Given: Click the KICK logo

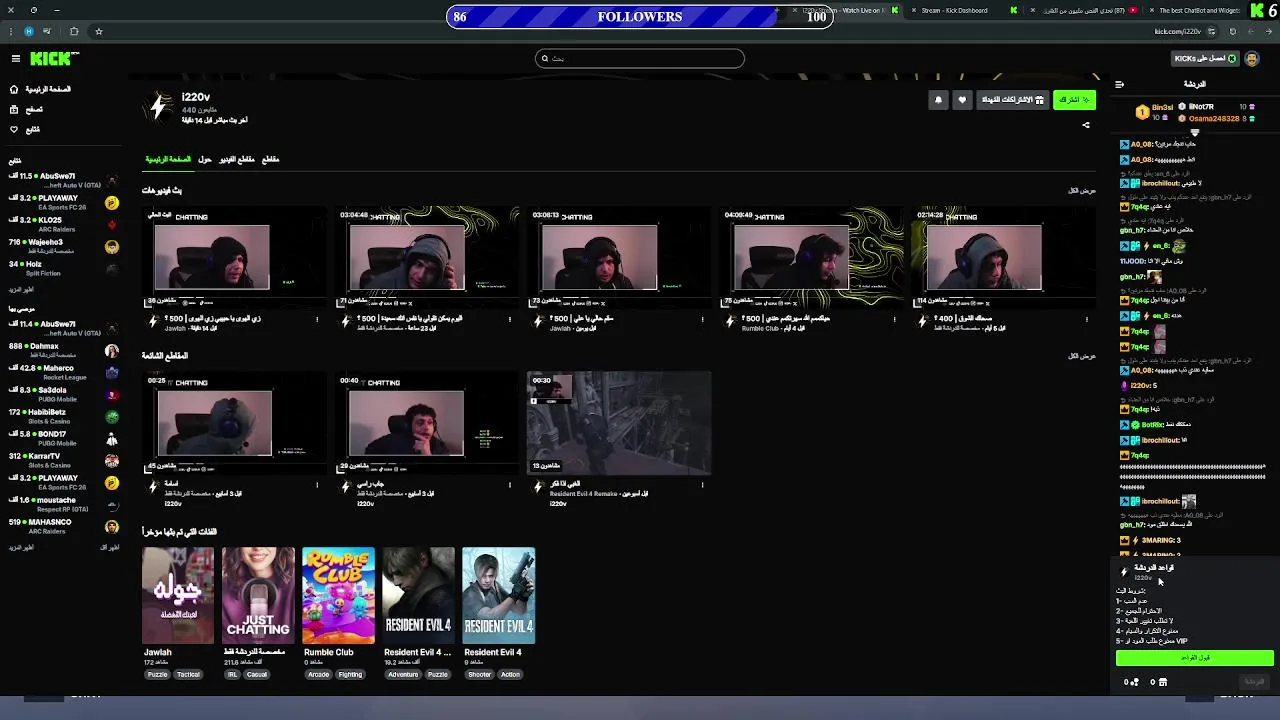Looking at the screenshot, I should (x=53, y=59).
